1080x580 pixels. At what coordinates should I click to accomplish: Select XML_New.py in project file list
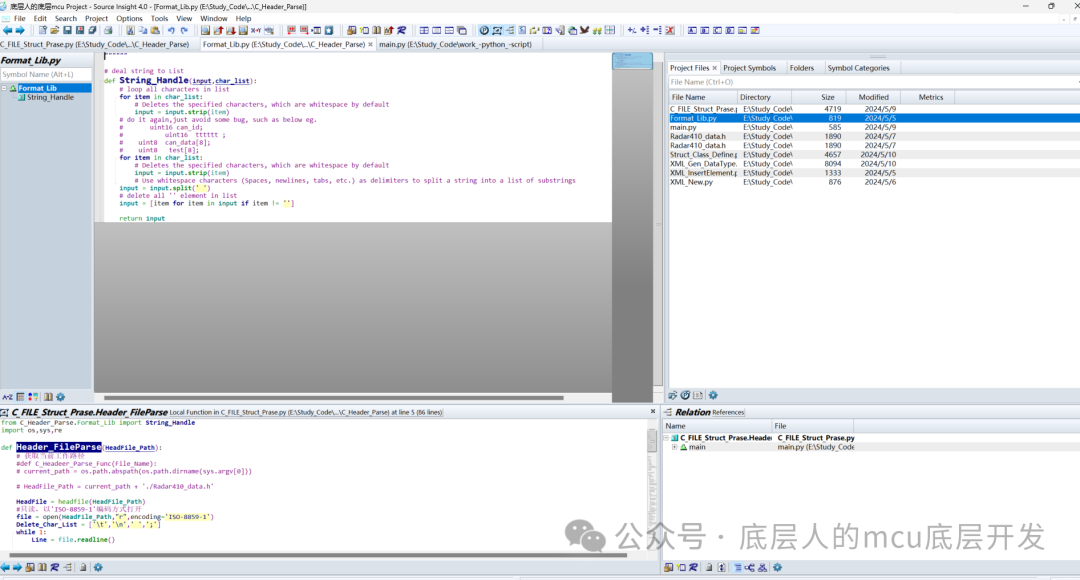692,182
